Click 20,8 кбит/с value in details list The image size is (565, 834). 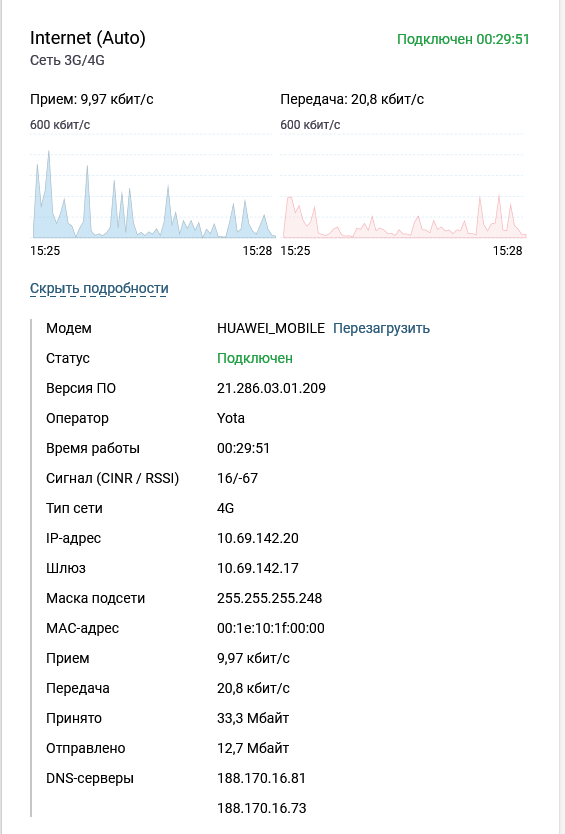(253, 688)
